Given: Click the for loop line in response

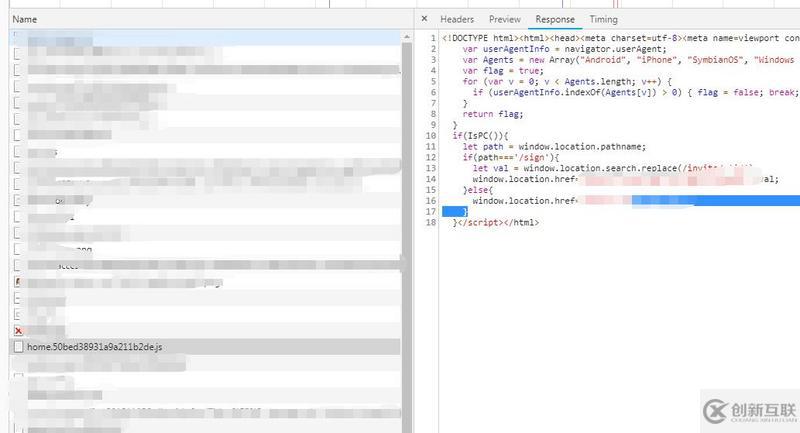Looking at the screenshot, I should [x=567, y=82].
